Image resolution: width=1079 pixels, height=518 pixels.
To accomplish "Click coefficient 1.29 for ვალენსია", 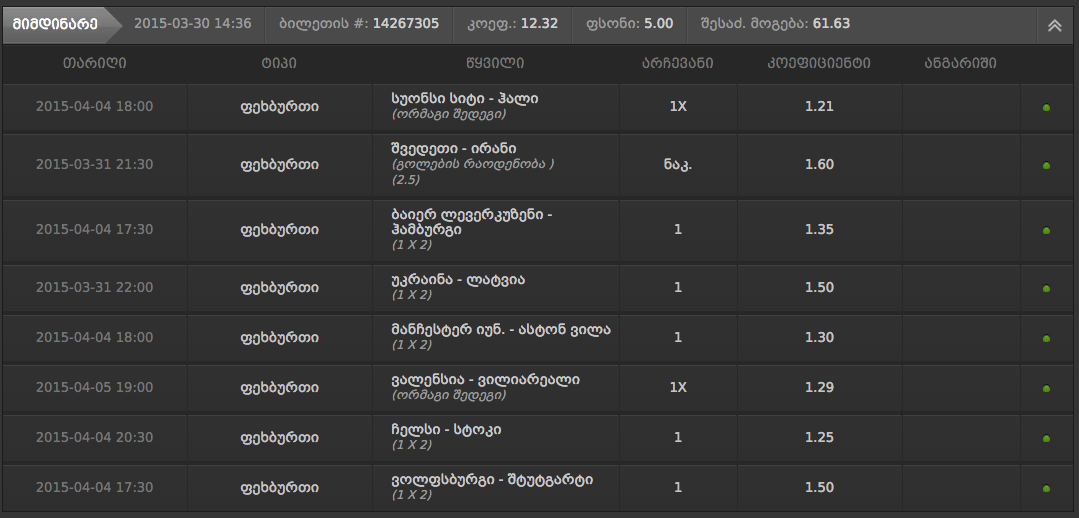I will click(819, 388).
